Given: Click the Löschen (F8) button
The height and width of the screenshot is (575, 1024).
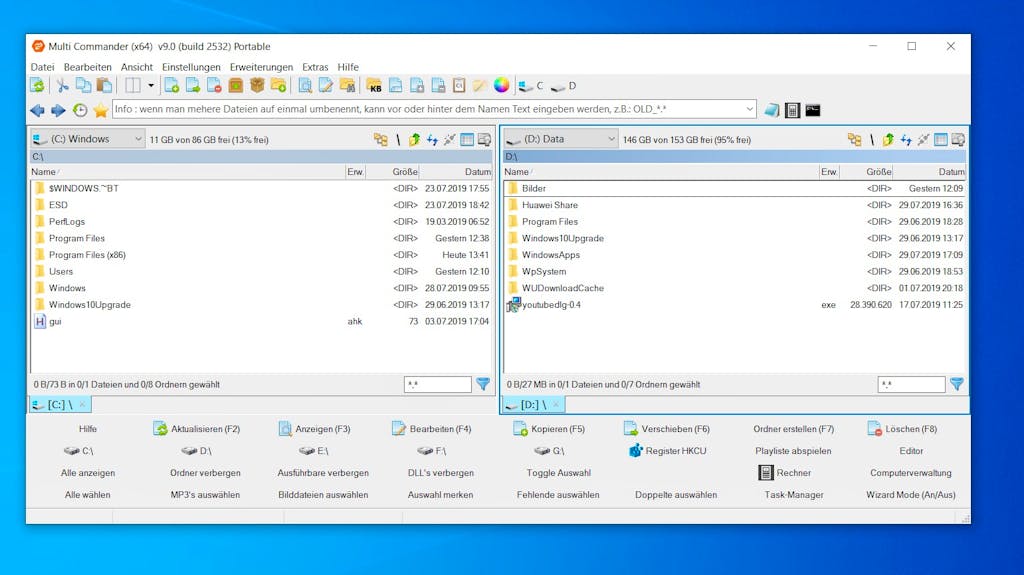Looking at the screenshot, I should (x=902, y=429).
